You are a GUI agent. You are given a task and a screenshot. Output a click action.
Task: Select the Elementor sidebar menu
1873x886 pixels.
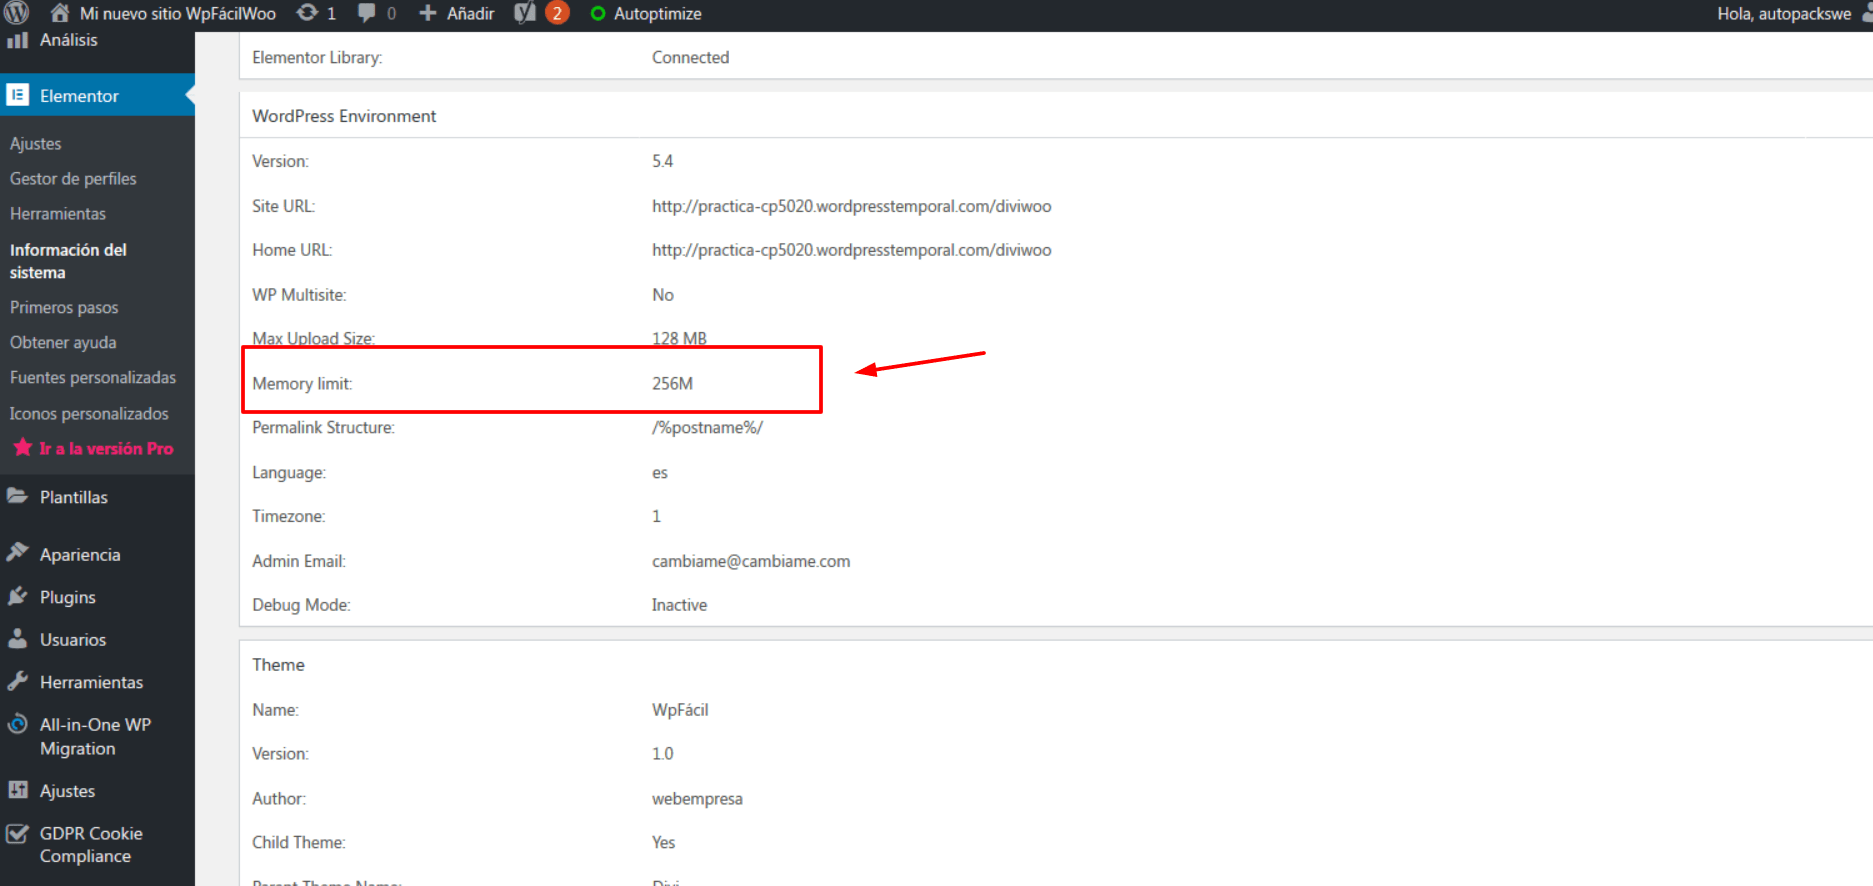(79, 96)
